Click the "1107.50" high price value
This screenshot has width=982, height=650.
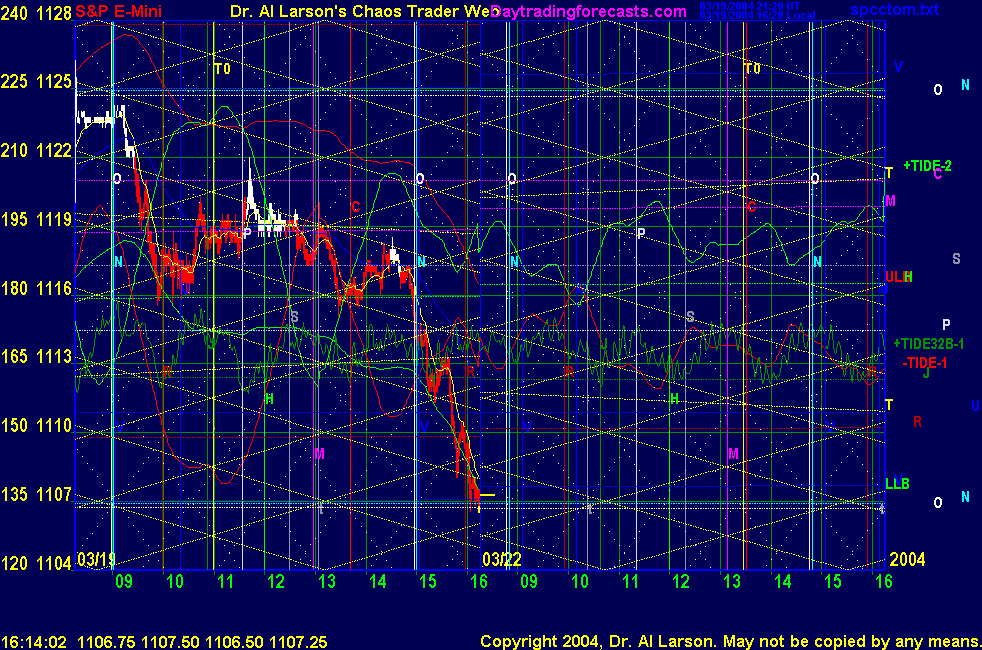(170, 642)
